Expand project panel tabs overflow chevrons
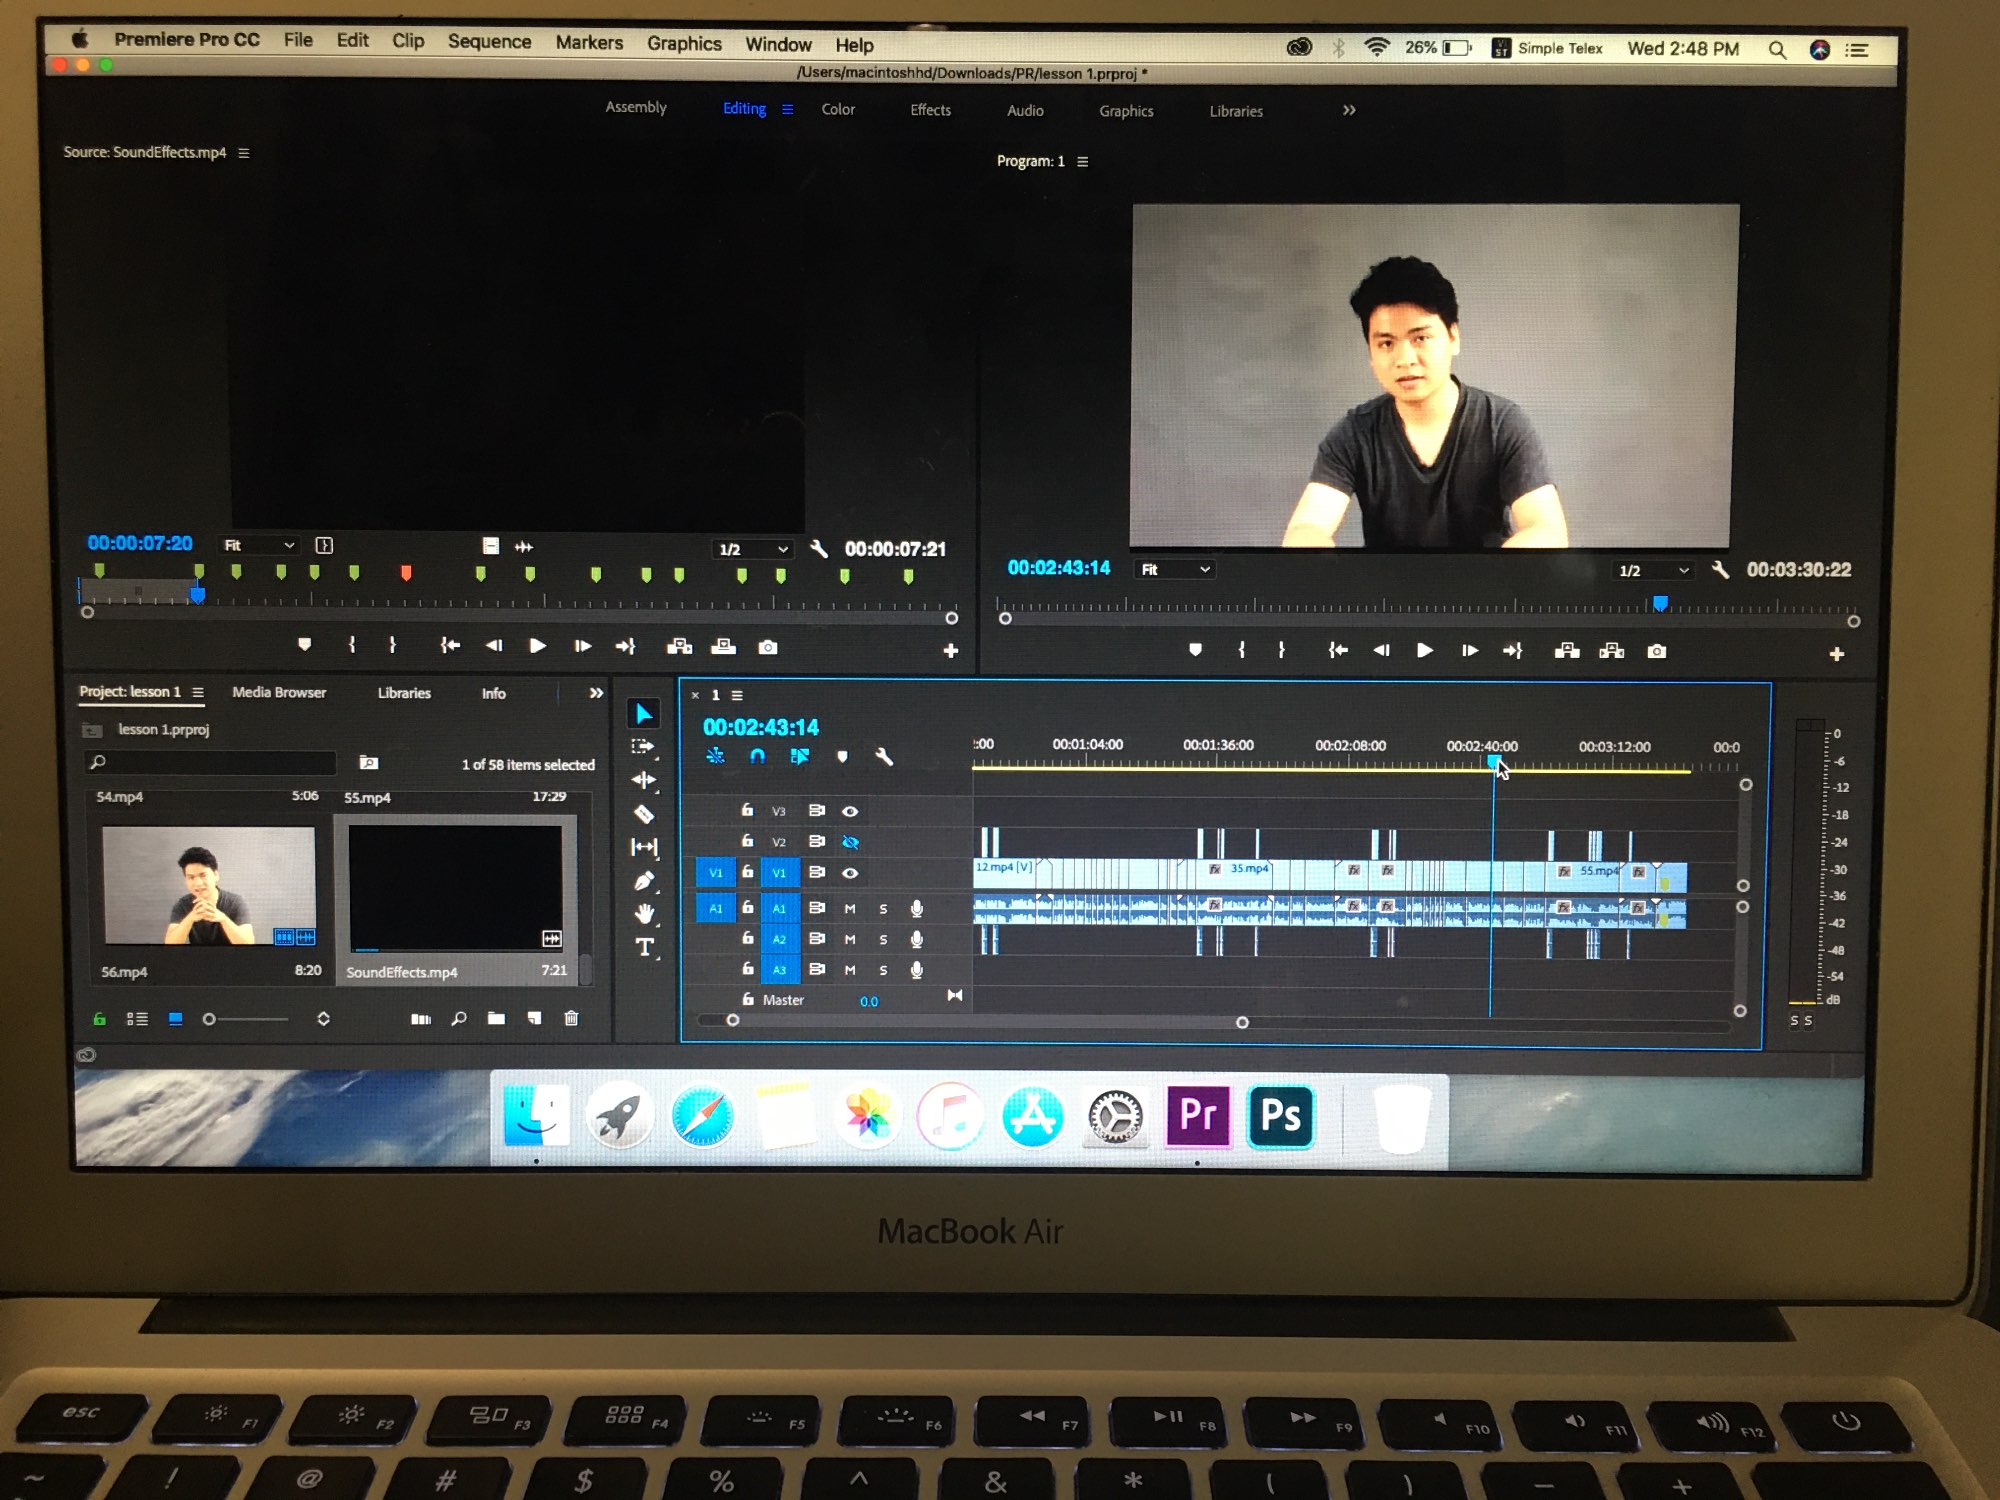 coord(596,693)
